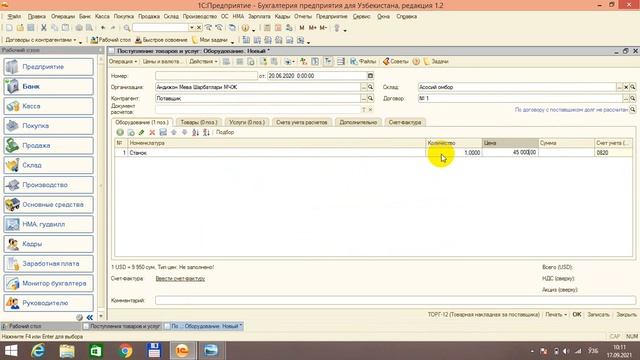The height and width of the screenshot is (360, 640).
Task: Open НМА, гудвилл section
Action: point(49,224)
